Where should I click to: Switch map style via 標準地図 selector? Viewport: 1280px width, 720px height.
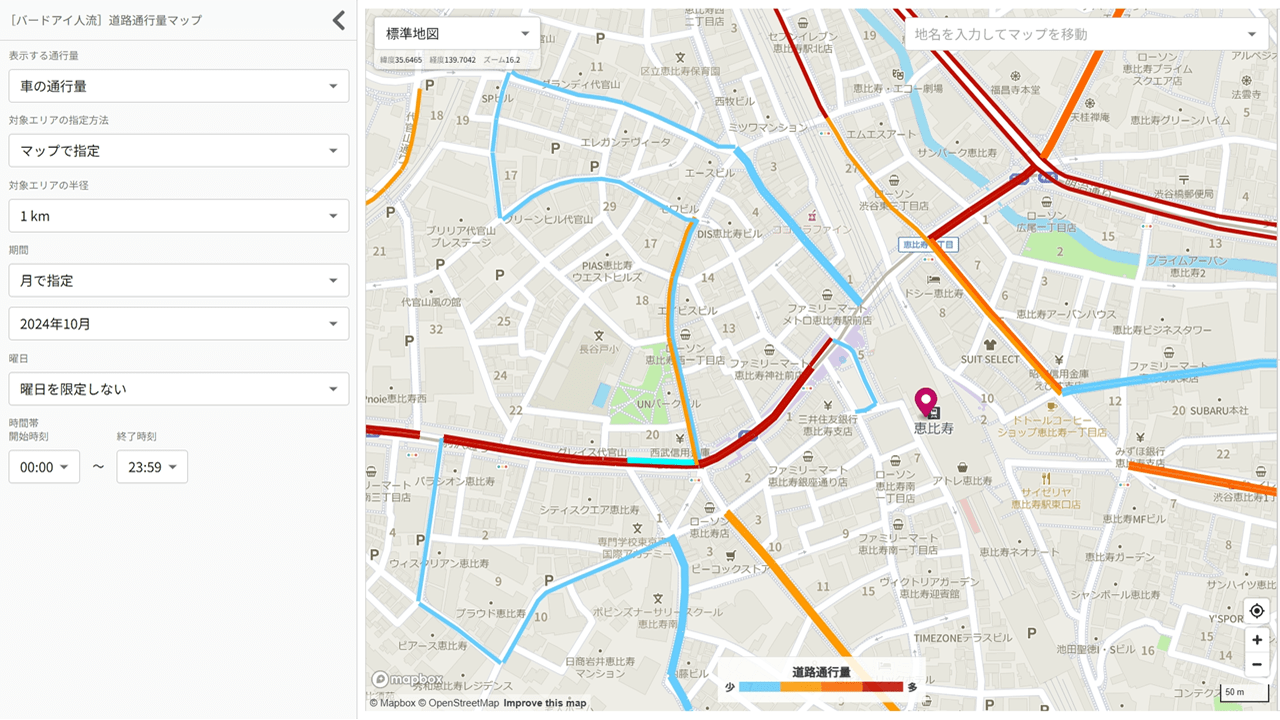point(457,34)
